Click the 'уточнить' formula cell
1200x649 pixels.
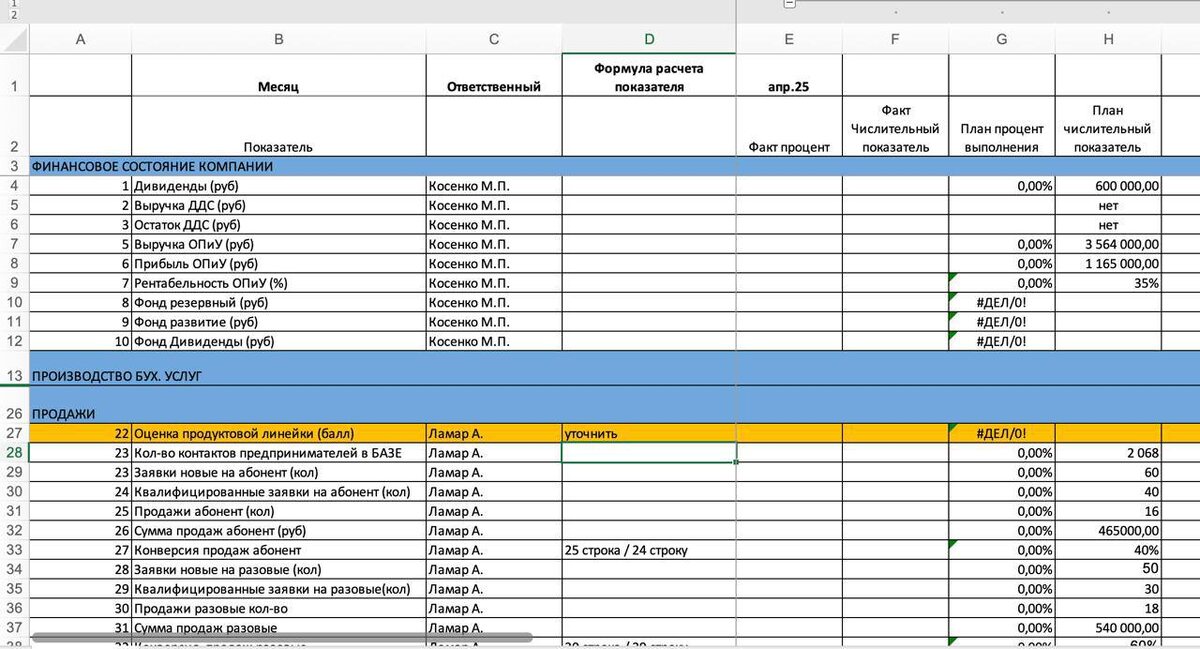pyautogui.click(x=649, y=433)
